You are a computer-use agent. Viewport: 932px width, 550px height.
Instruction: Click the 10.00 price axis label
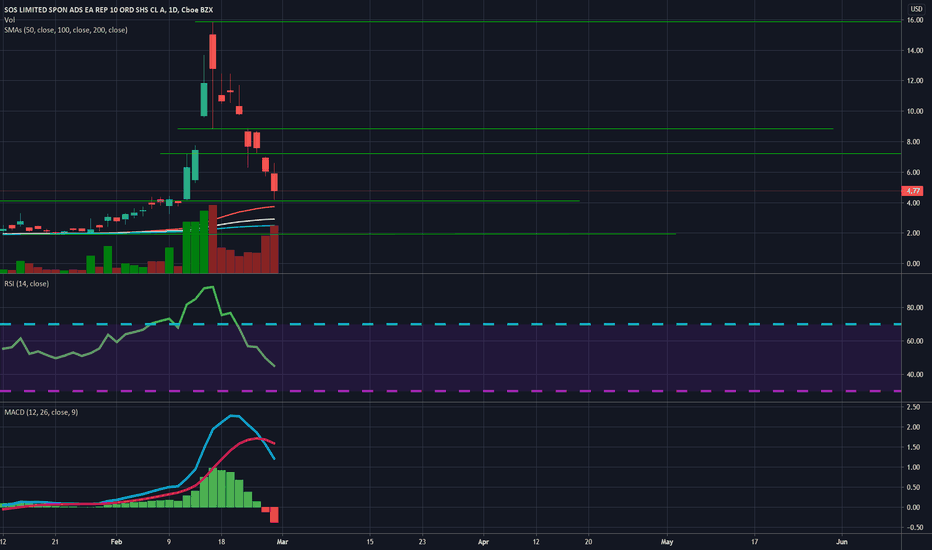[x=915, y=111]
